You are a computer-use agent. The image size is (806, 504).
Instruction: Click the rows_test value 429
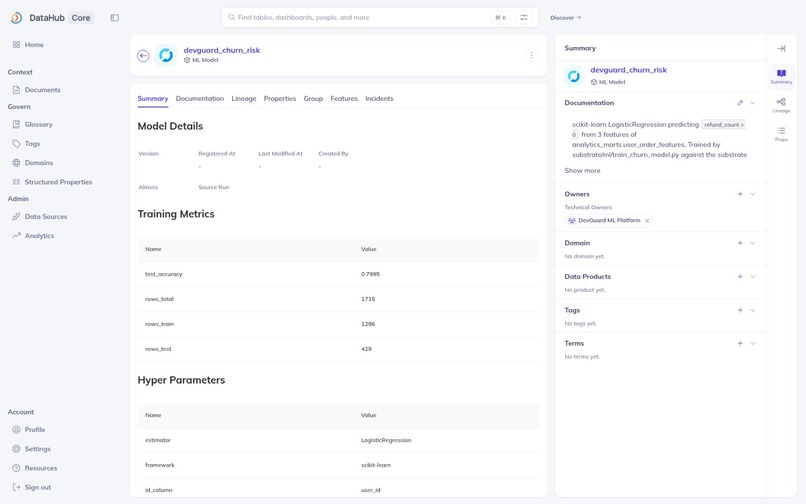click(x=366, y=349)
